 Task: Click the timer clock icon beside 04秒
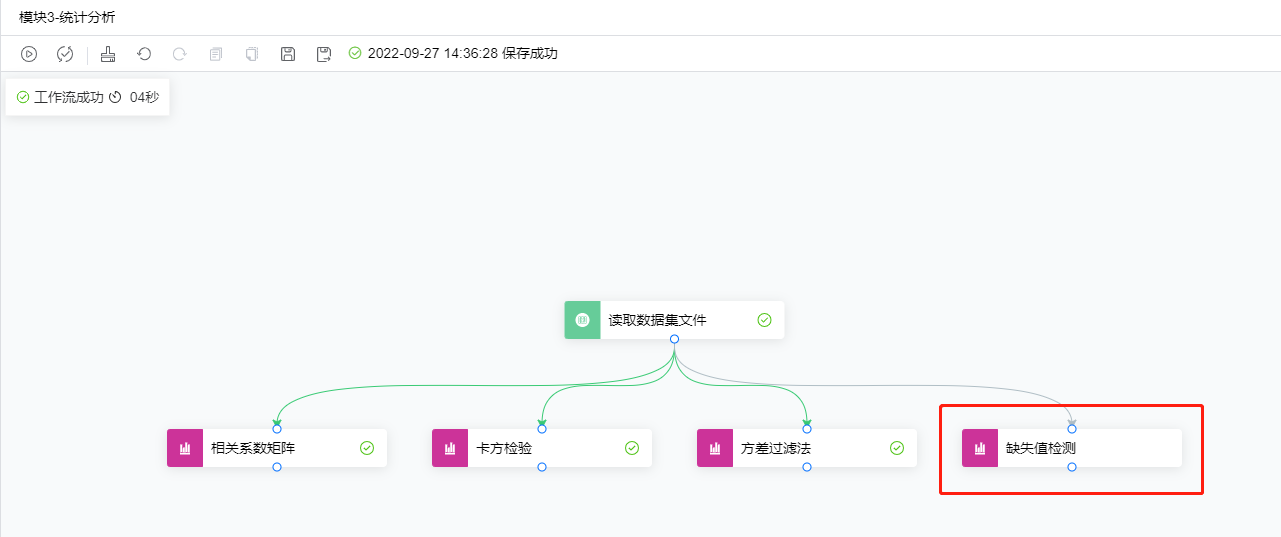click(115, 97)
